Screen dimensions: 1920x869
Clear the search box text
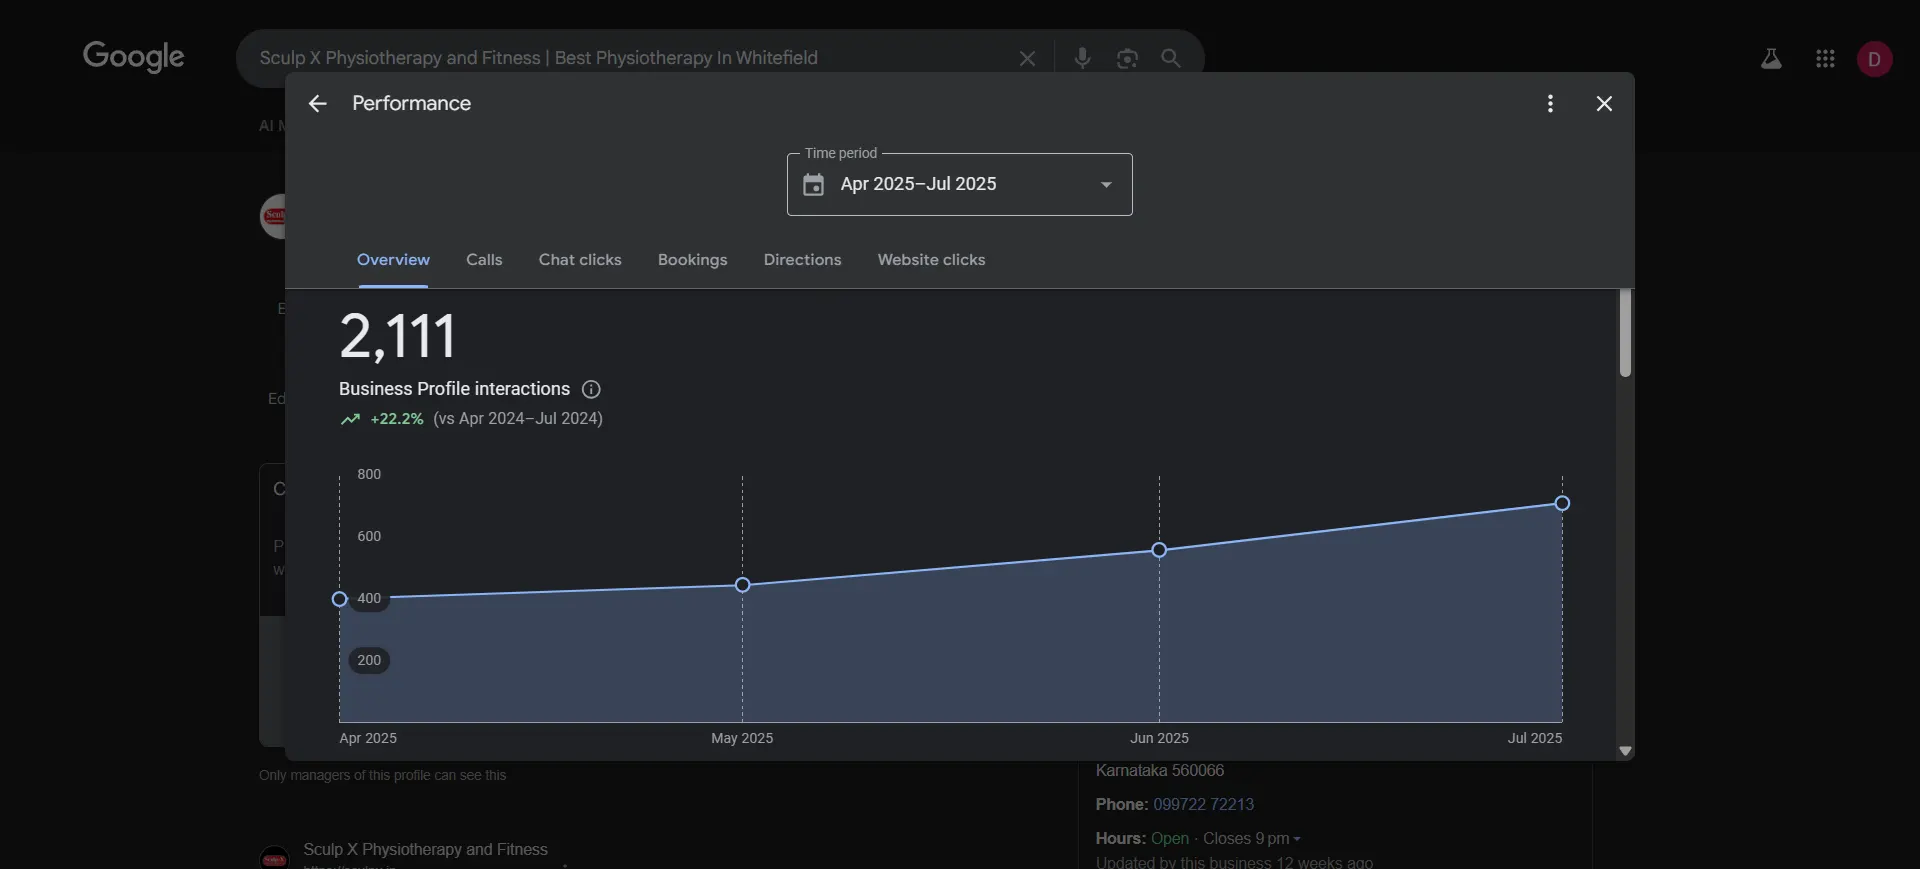(1027, 58)
